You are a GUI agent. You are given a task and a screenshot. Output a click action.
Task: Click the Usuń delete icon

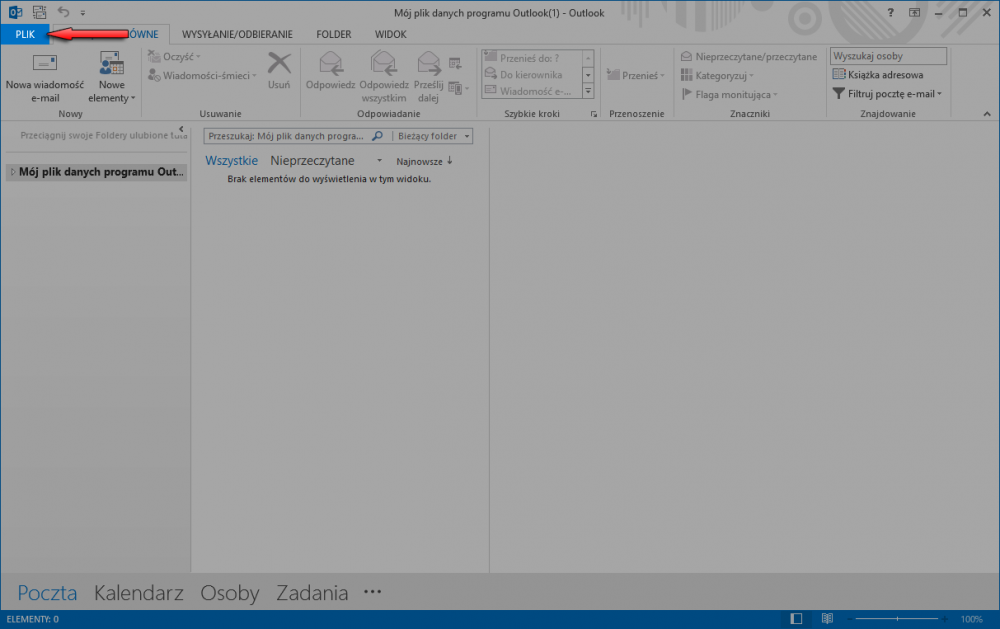click(x=279, y=71)
